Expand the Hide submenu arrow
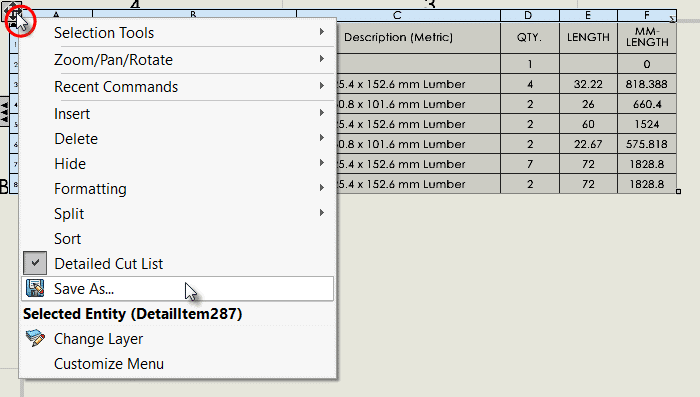The height and width of the screenshot is (397, 700). pyautogui.click(x=321, y=163)
